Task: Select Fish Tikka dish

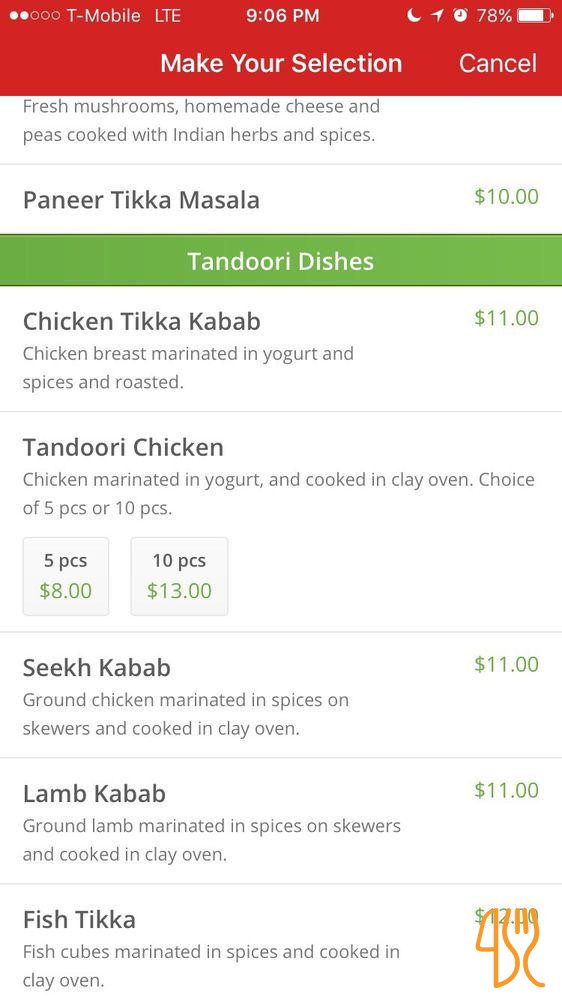Action: [x=281, y=943]
